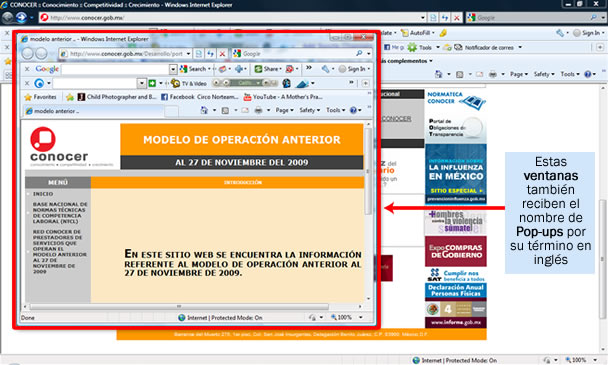Expand the Google toolbar search field dropdown in the popup
The width and height of the screenshot is (608, 365).
click(173, 69)
